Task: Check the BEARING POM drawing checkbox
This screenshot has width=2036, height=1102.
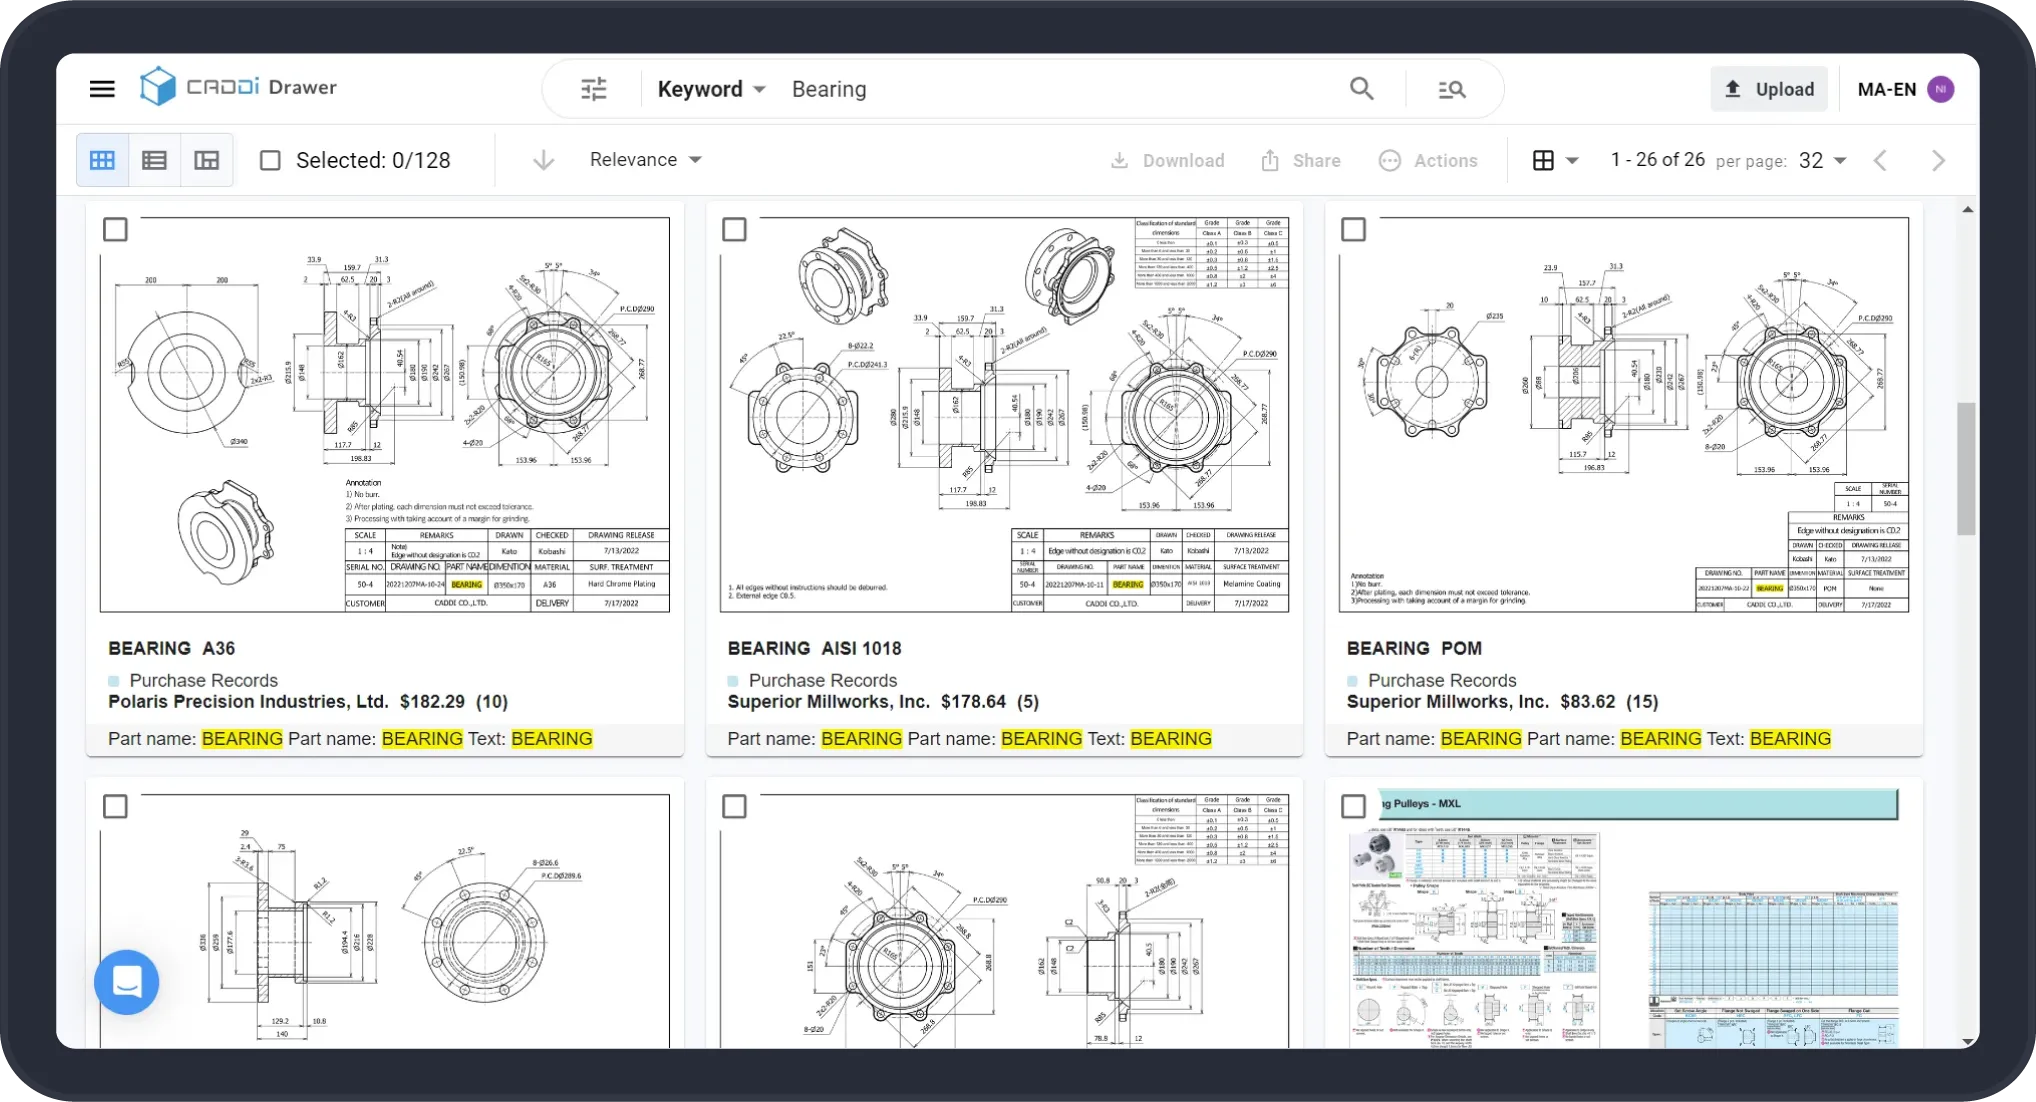Action: pos(1353,229)
